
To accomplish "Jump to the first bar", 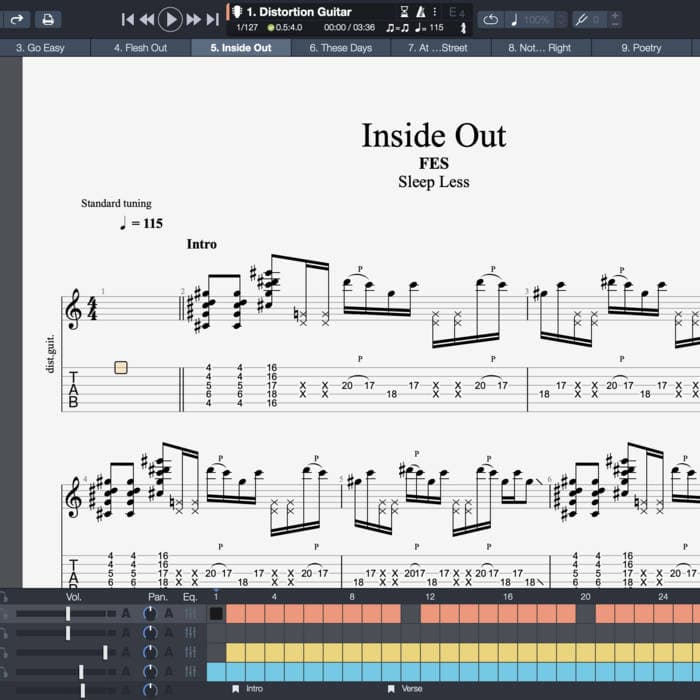I will pos(128,19).
